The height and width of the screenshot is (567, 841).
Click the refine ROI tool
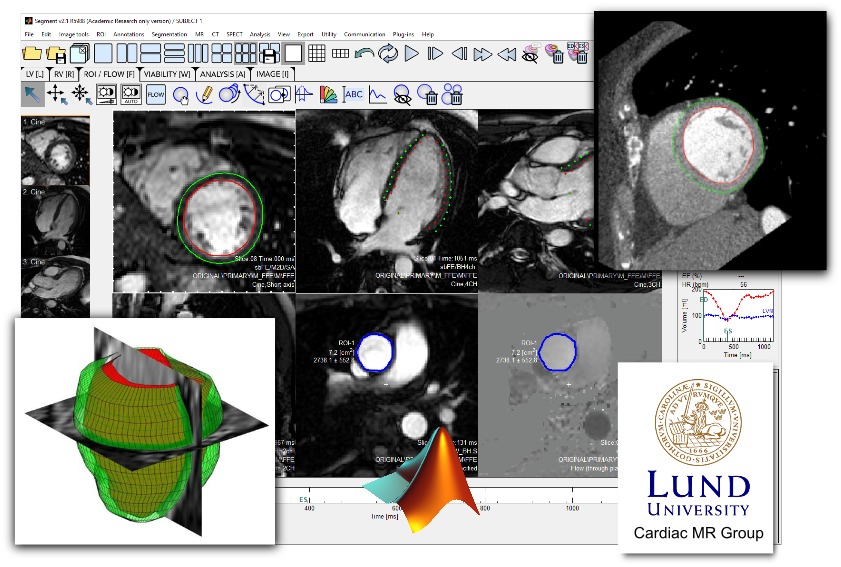(229, 94)
